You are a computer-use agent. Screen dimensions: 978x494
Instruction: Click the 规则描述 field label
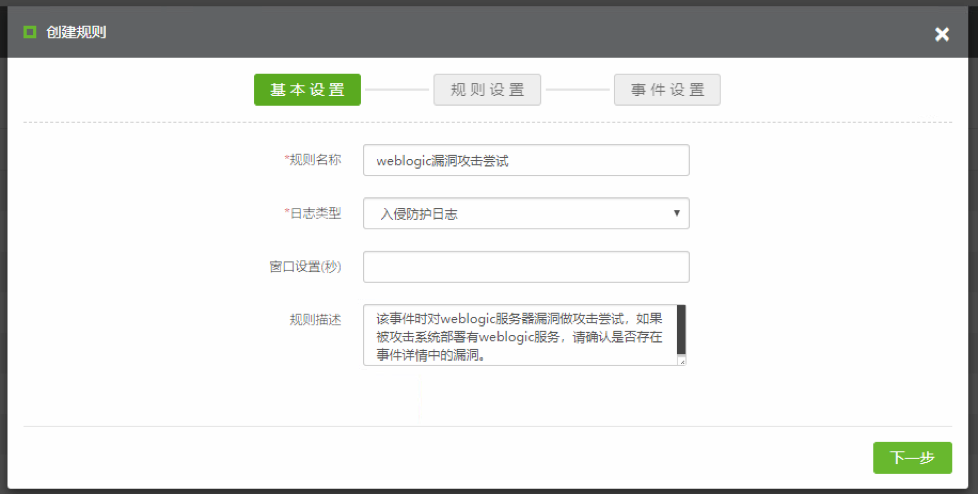[315, 320]
